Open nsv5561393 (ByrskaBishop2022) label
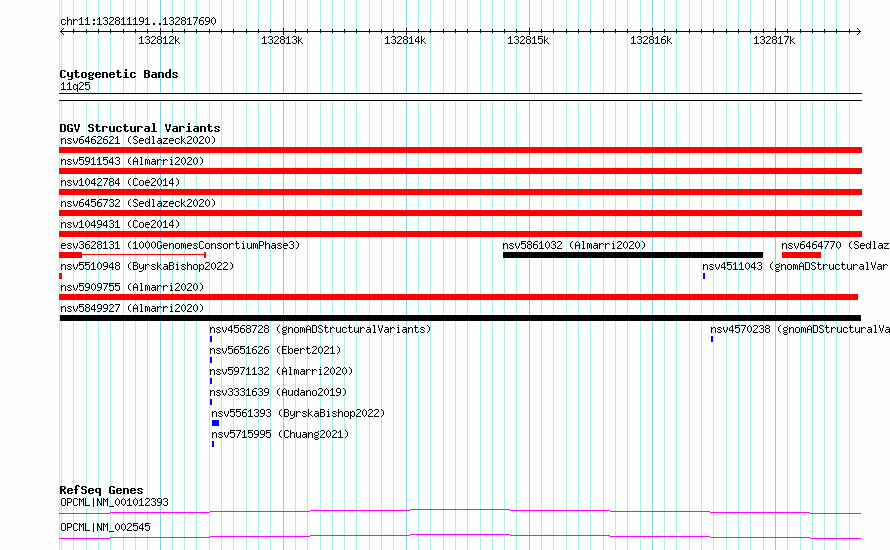The height and width of the screenshot is (550, 890). [x=298, y=413]
